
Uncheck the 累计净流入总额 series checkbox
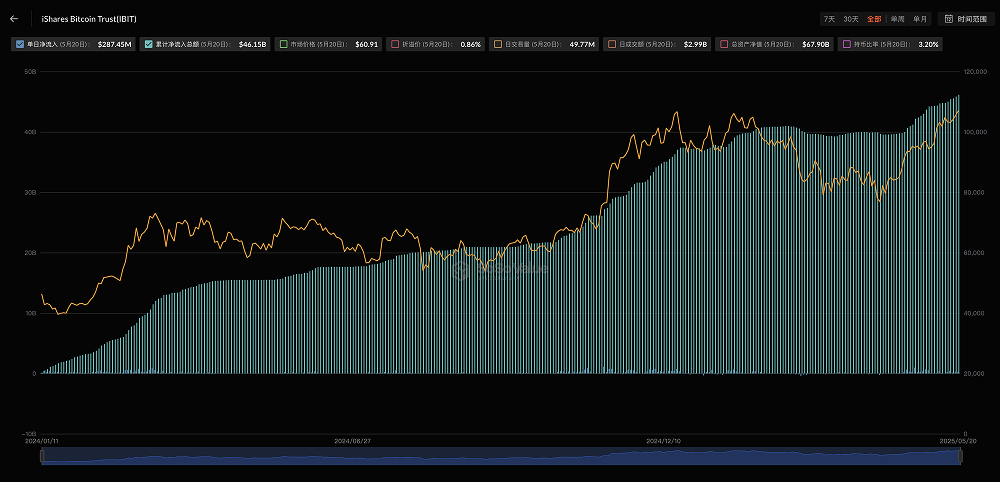[x=149, y=45]
